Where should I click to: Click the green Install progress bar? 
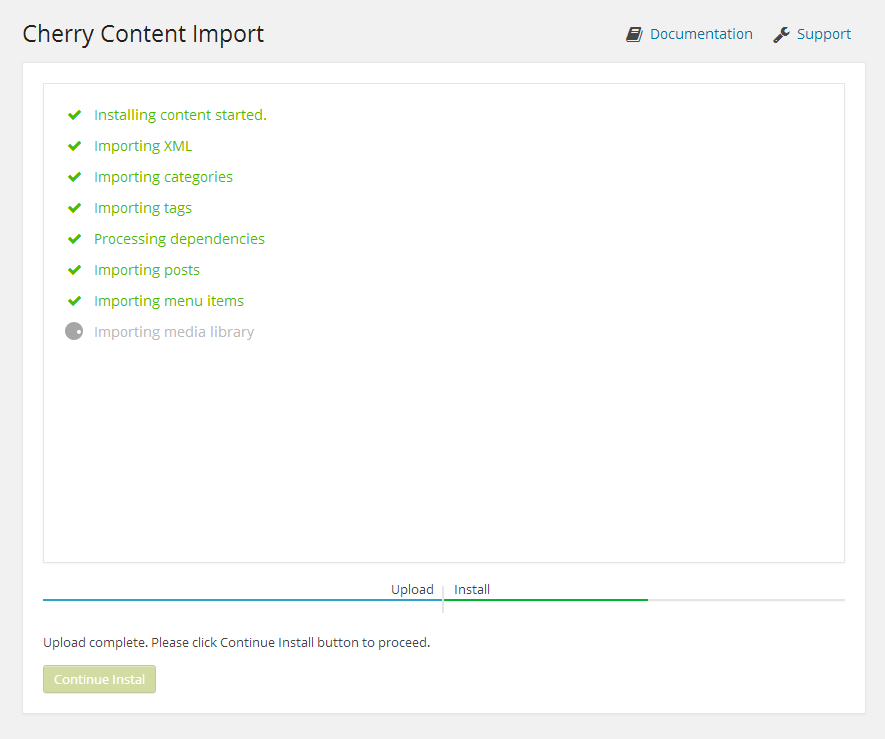point(546,600)
